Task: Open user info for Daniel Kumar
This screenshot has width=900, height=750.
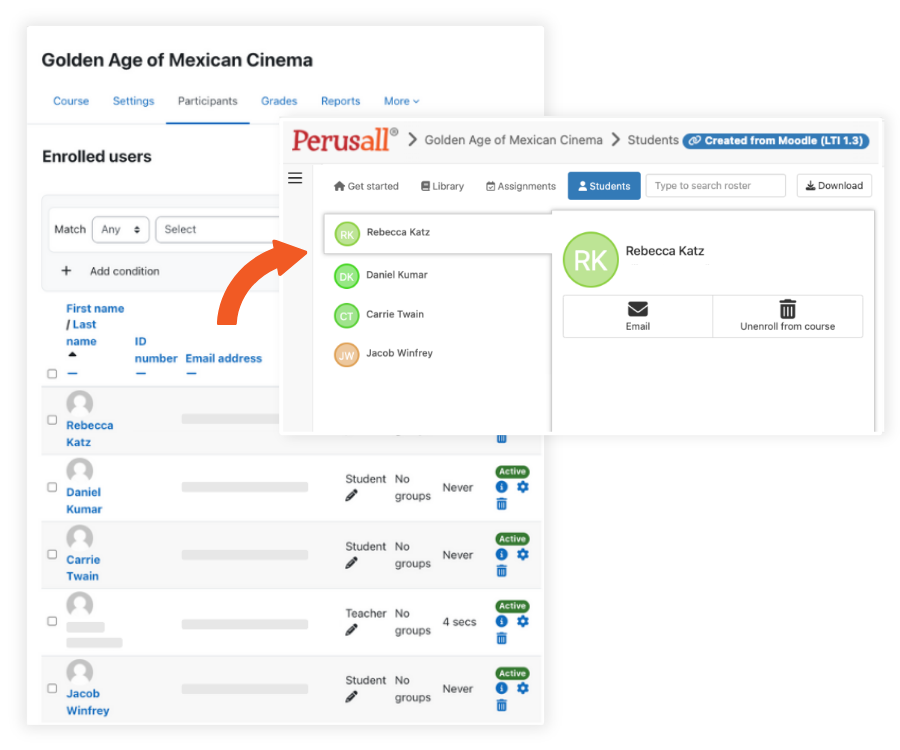Action: pos(501,487)
